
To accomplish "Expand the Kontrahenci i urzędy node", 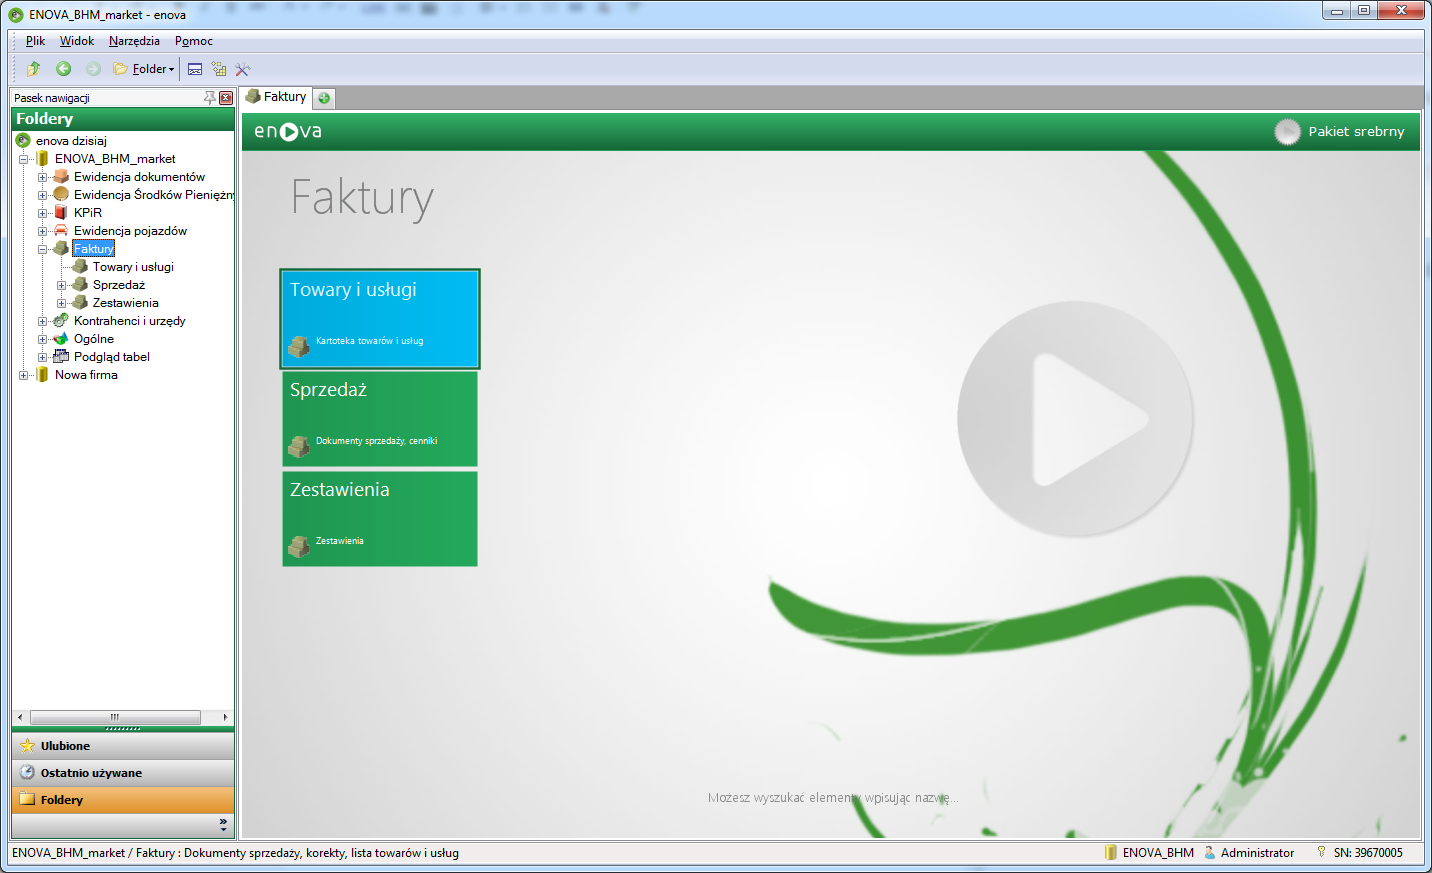I will coord(42,321).
